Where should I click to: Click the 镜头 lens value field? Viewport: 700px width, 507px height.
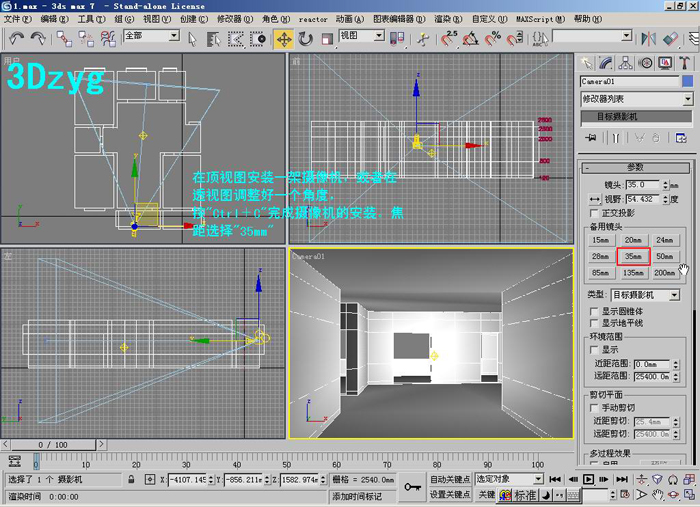[x=643, y=185]
